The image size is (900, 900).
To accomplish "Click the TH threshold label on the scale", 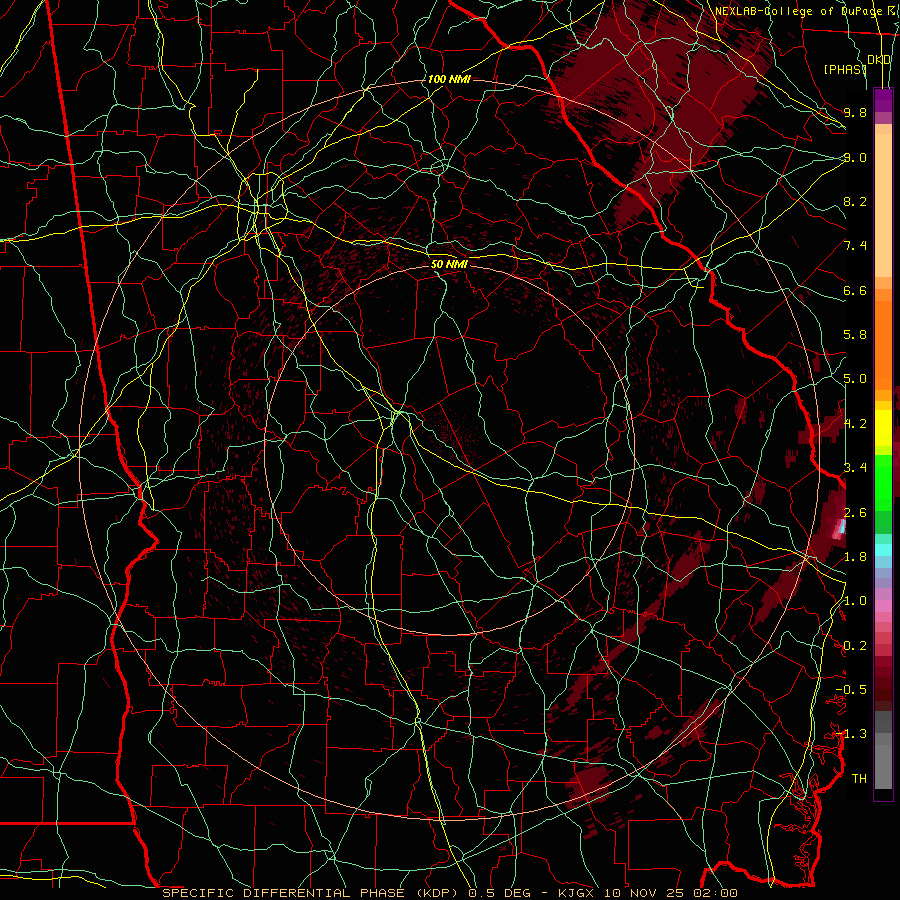I will tap(859, 778).
